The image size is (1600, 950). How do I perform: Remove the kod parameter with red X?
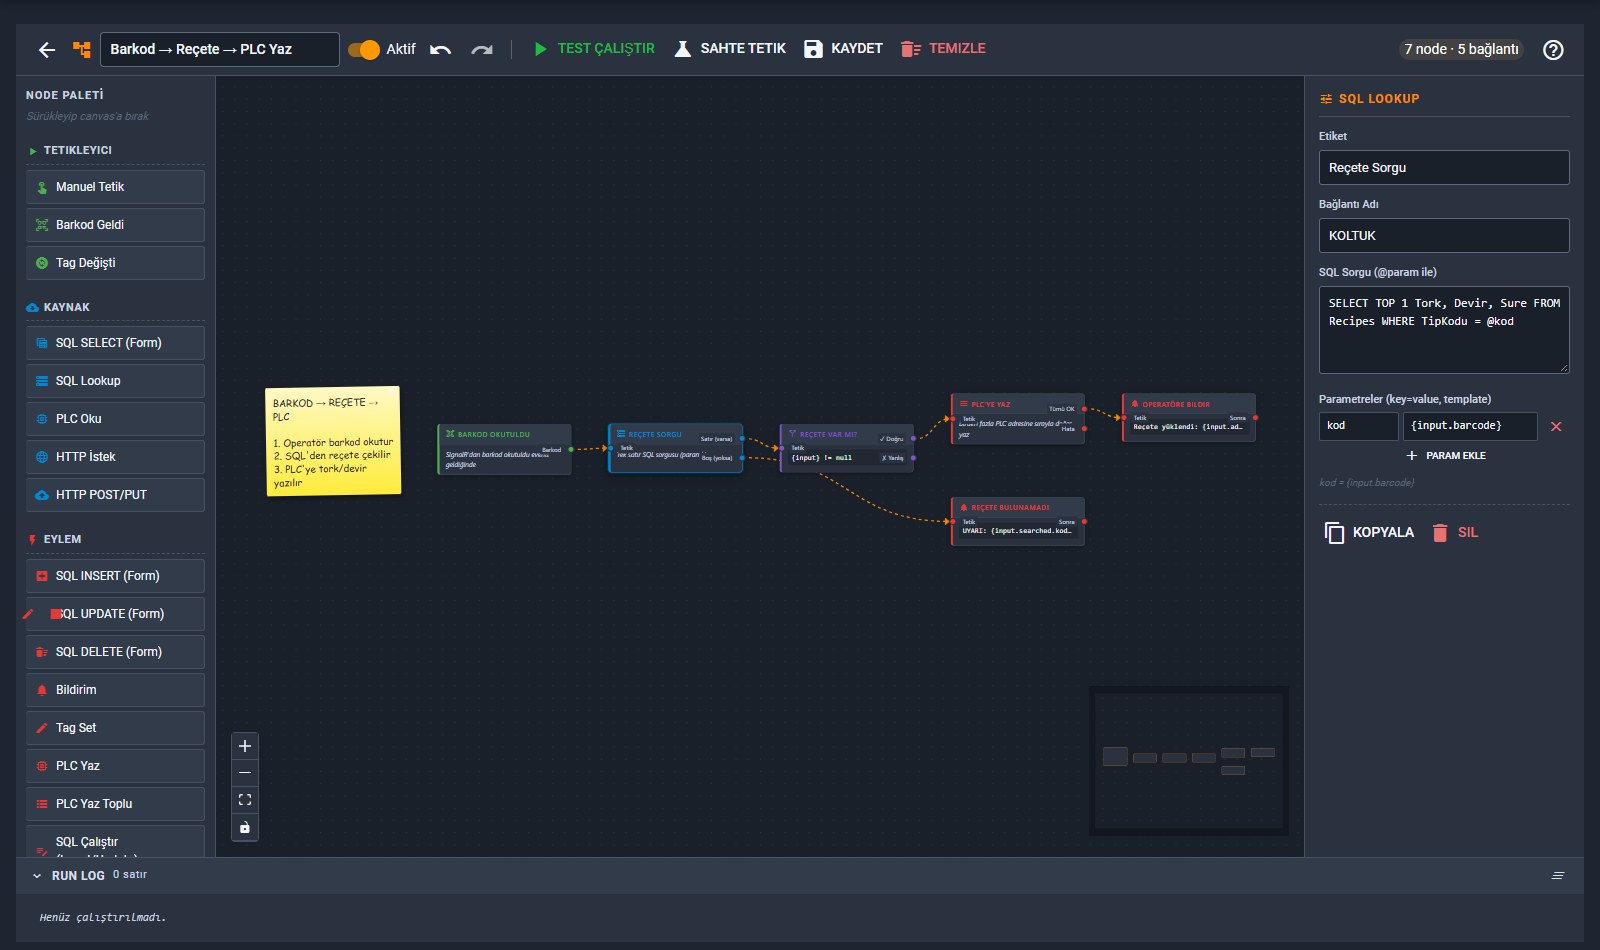tap(1556, 426)
